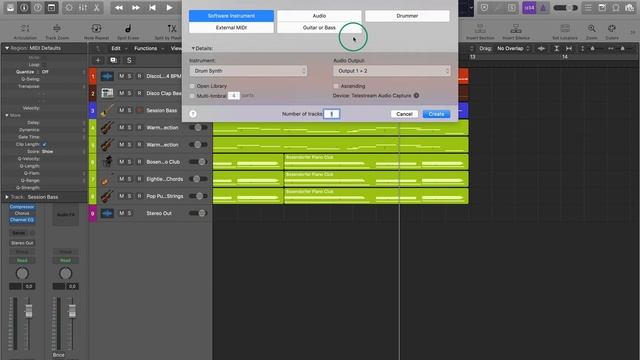640x360 pixels.
Task: Toggle the Inspector button in control bar
Action: pos(24,8)
